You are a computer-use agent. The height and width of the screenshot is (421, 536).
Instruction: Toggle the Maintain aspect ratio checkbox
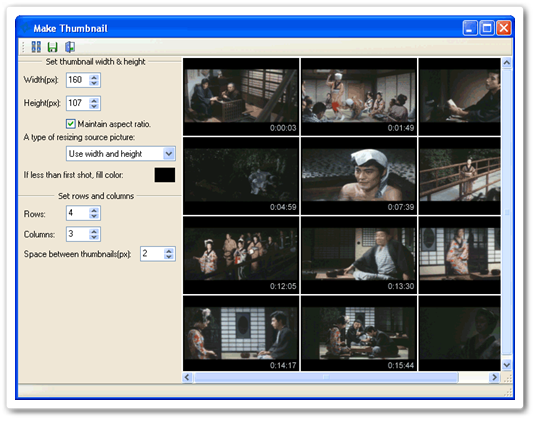(70, 124)
